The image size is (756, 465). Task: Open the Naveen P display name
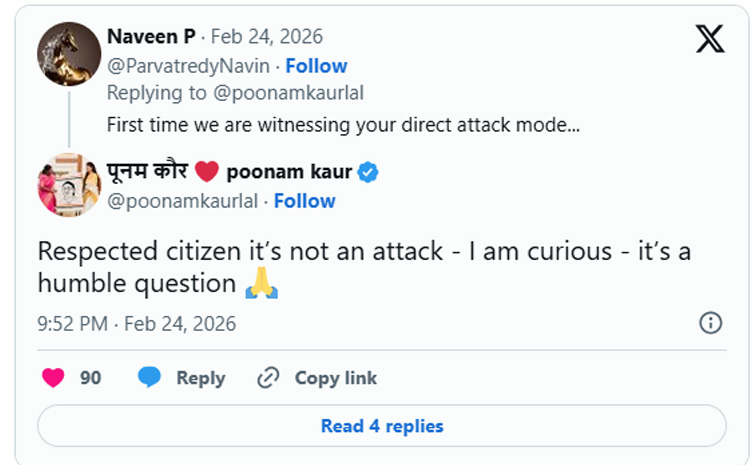pos(149,37)
